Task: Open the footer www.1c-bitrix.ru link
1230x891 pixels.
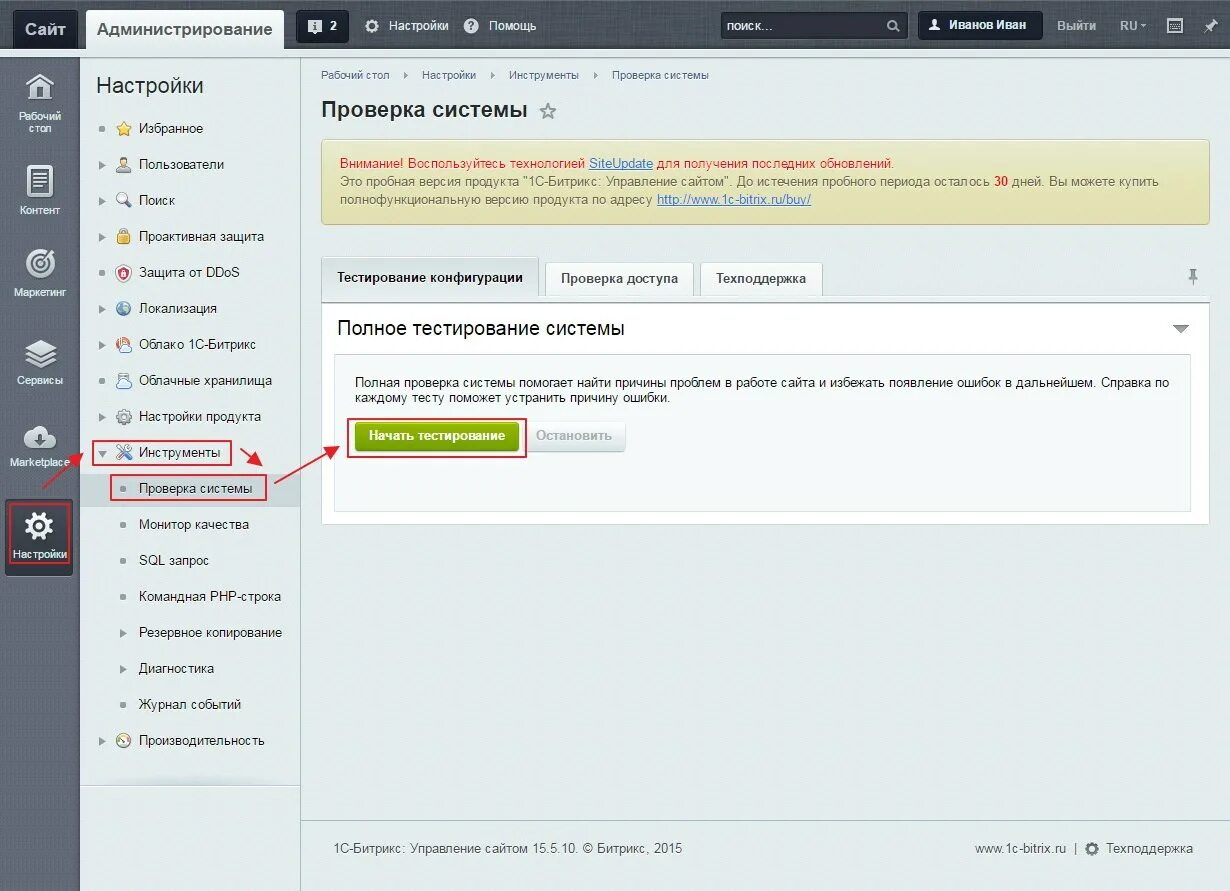Action: 1021,848
